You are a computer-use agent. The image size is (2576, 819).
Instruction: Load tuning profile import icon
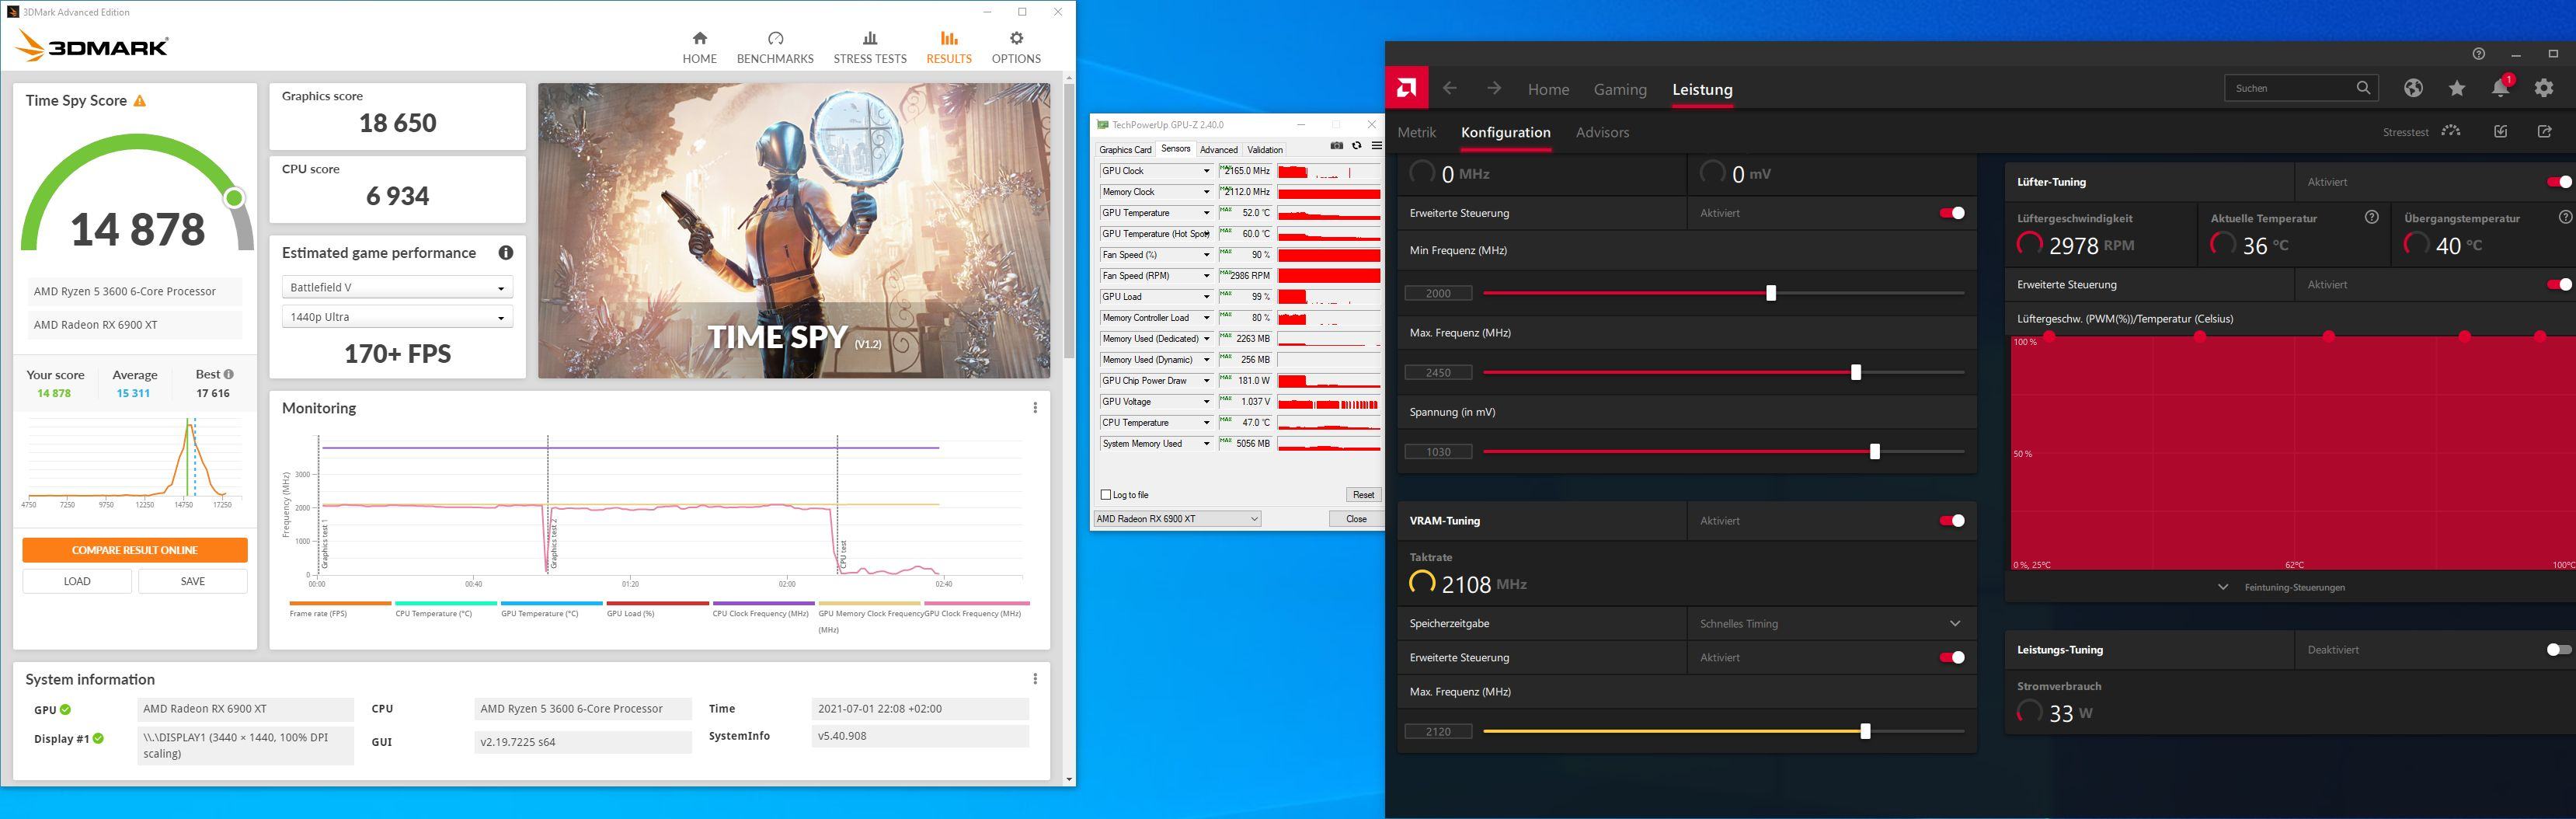pos(2501,131)
